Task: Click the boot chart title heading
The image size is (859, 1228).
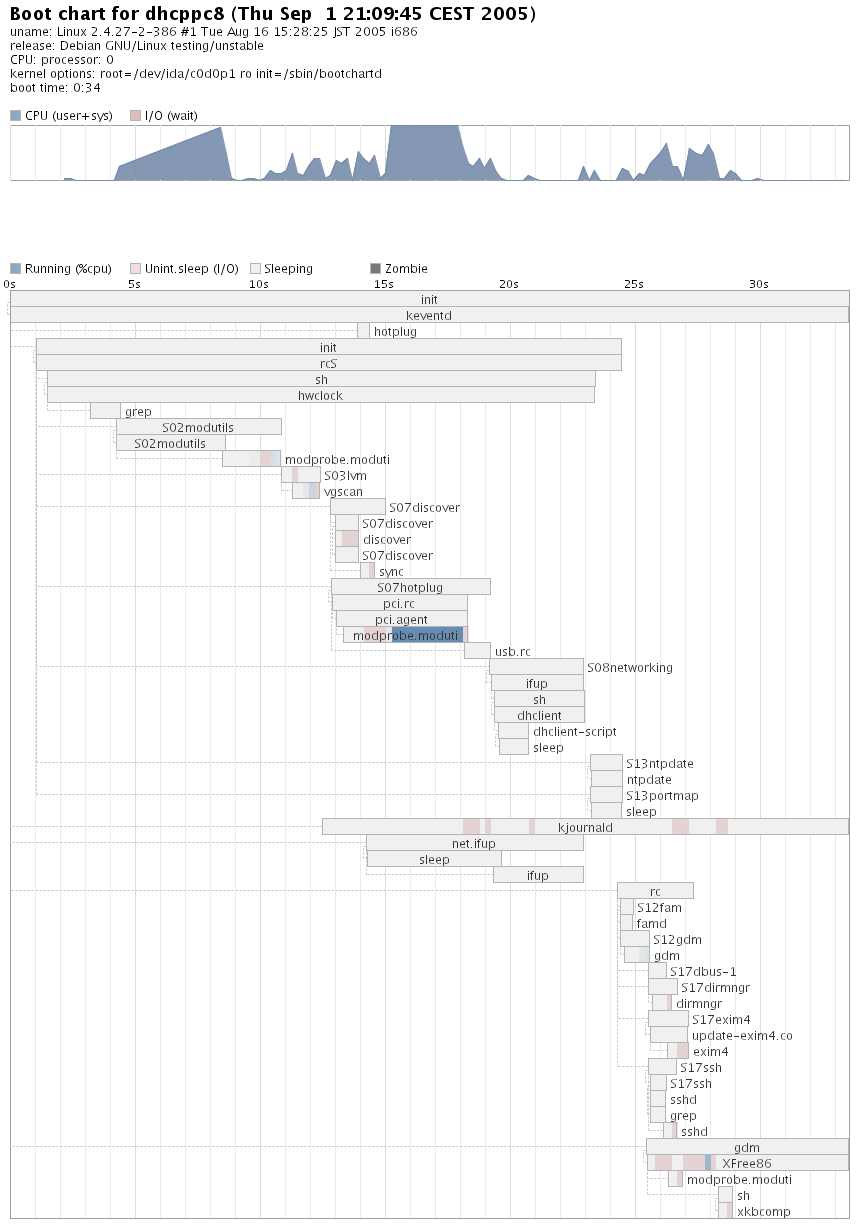Action: [272, 14]
